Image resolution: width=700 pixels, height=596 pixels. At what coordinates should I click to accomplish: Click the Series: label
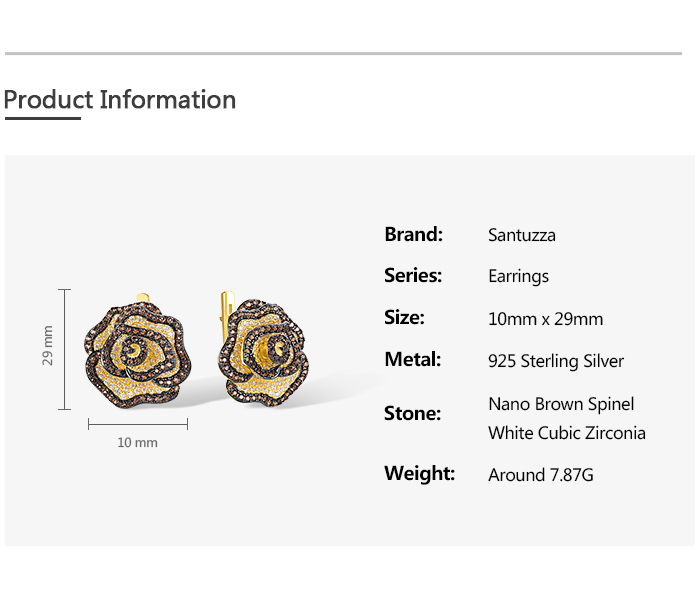412,276
